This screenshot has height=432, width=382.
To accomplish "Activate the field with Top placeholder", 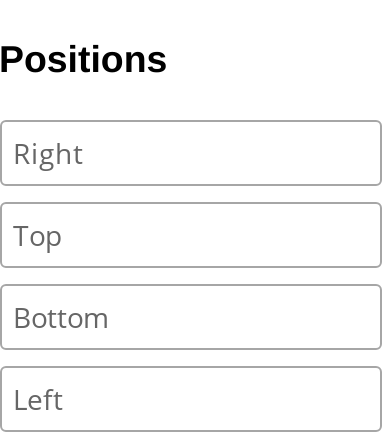I will pyautogui.click(x=191, y=235).
